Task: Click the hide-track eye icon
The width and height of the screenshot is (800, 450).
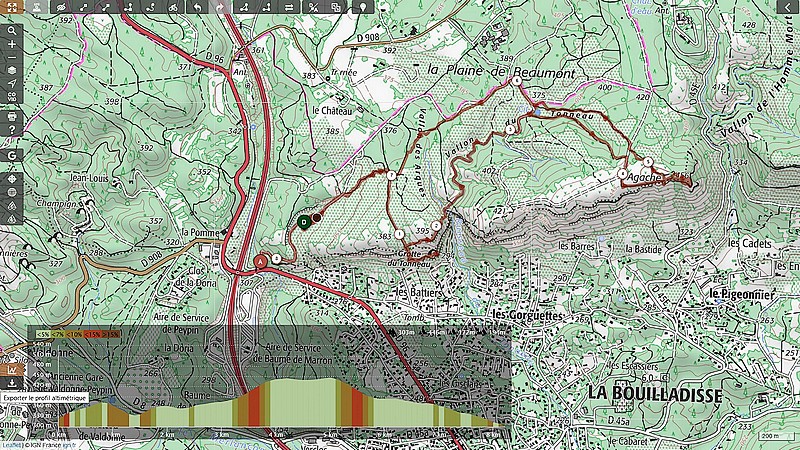Action: tap(61, 7)
